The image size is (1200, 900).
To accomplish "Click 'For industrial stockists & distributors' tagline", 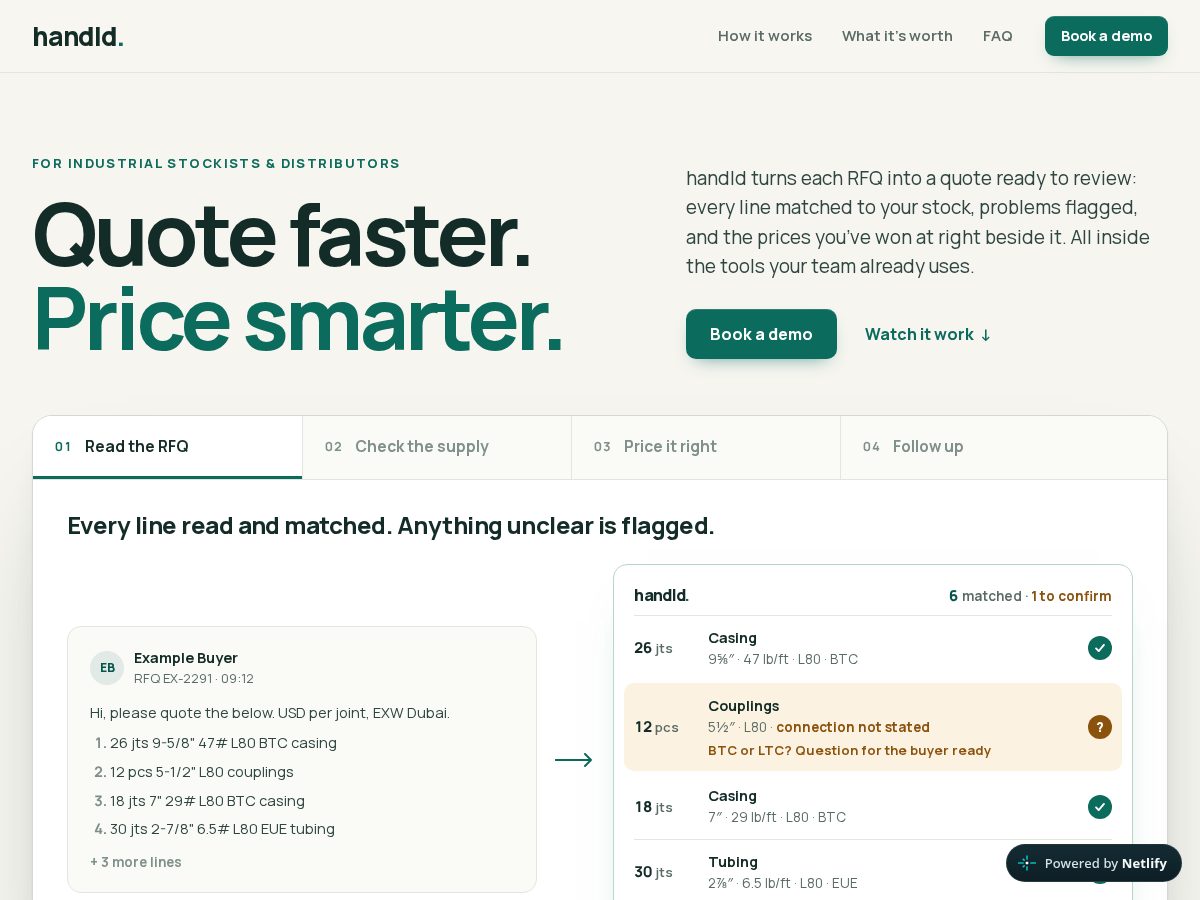I will click(x=216, y=163).
